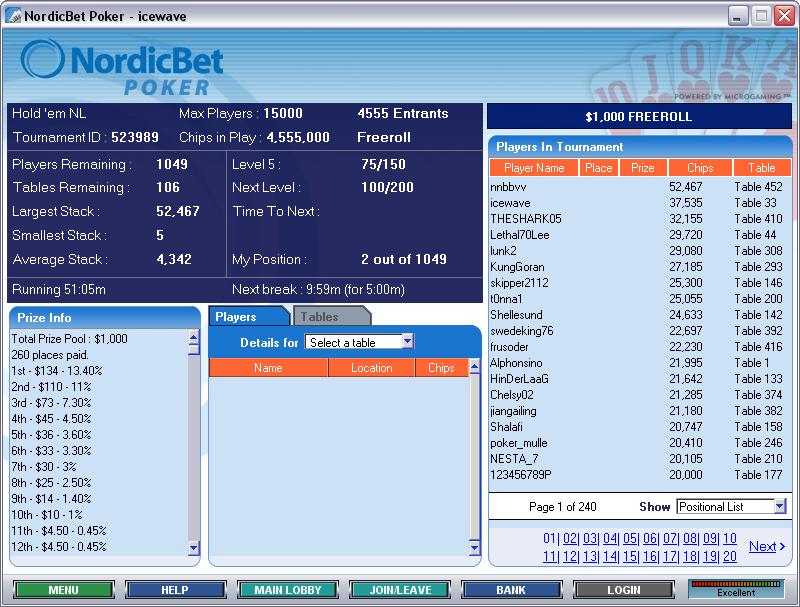Image resolution: width=800 pixels, height=607 pixels.
Task: Go to player list page 20
Action: pyautogui.click(x=730, y=556)
